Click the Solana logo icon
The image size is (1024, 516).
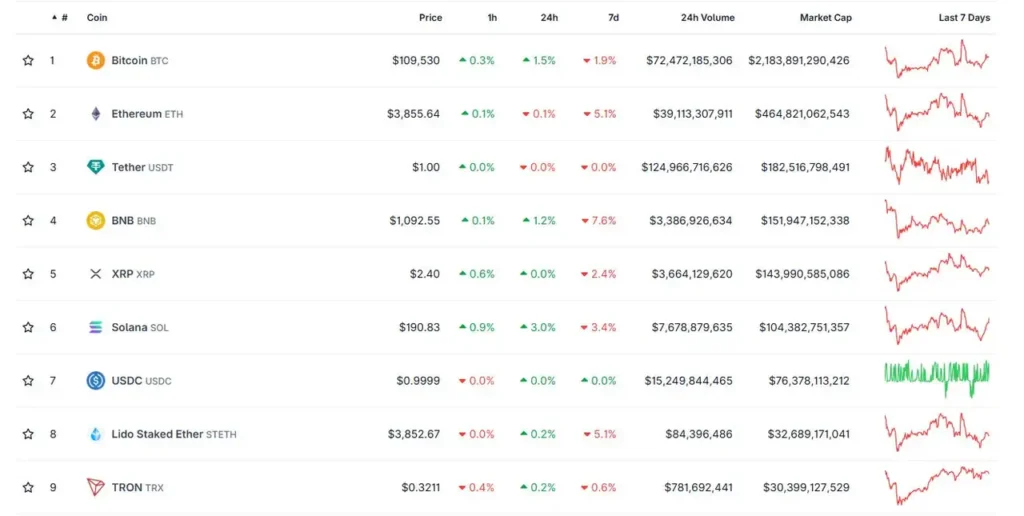pyautogui.click(x=96, y=327)
